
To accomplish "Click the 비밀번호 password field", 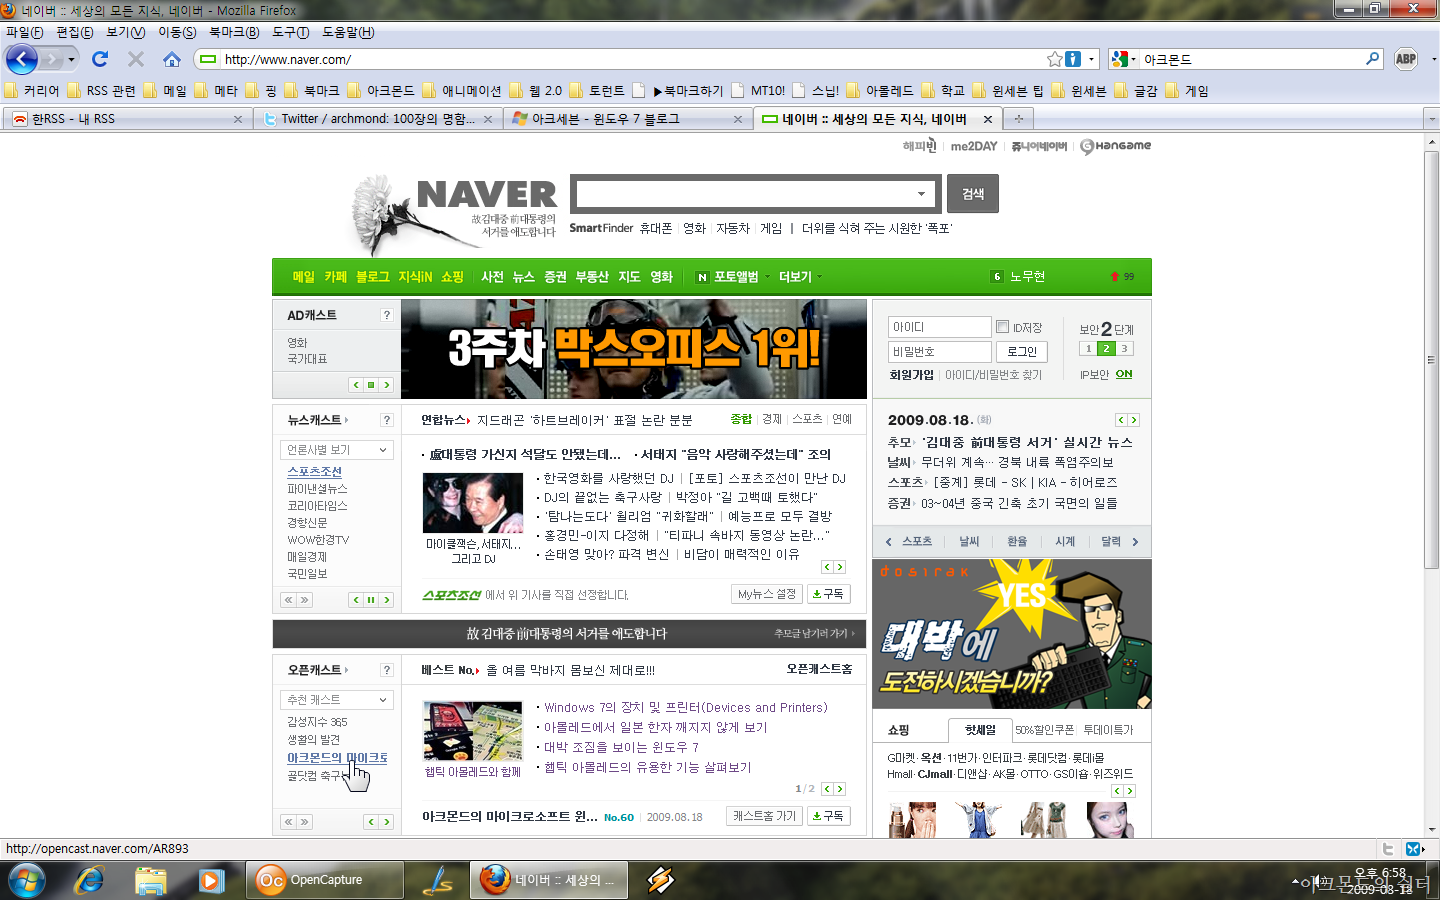I will click(939, 352).
